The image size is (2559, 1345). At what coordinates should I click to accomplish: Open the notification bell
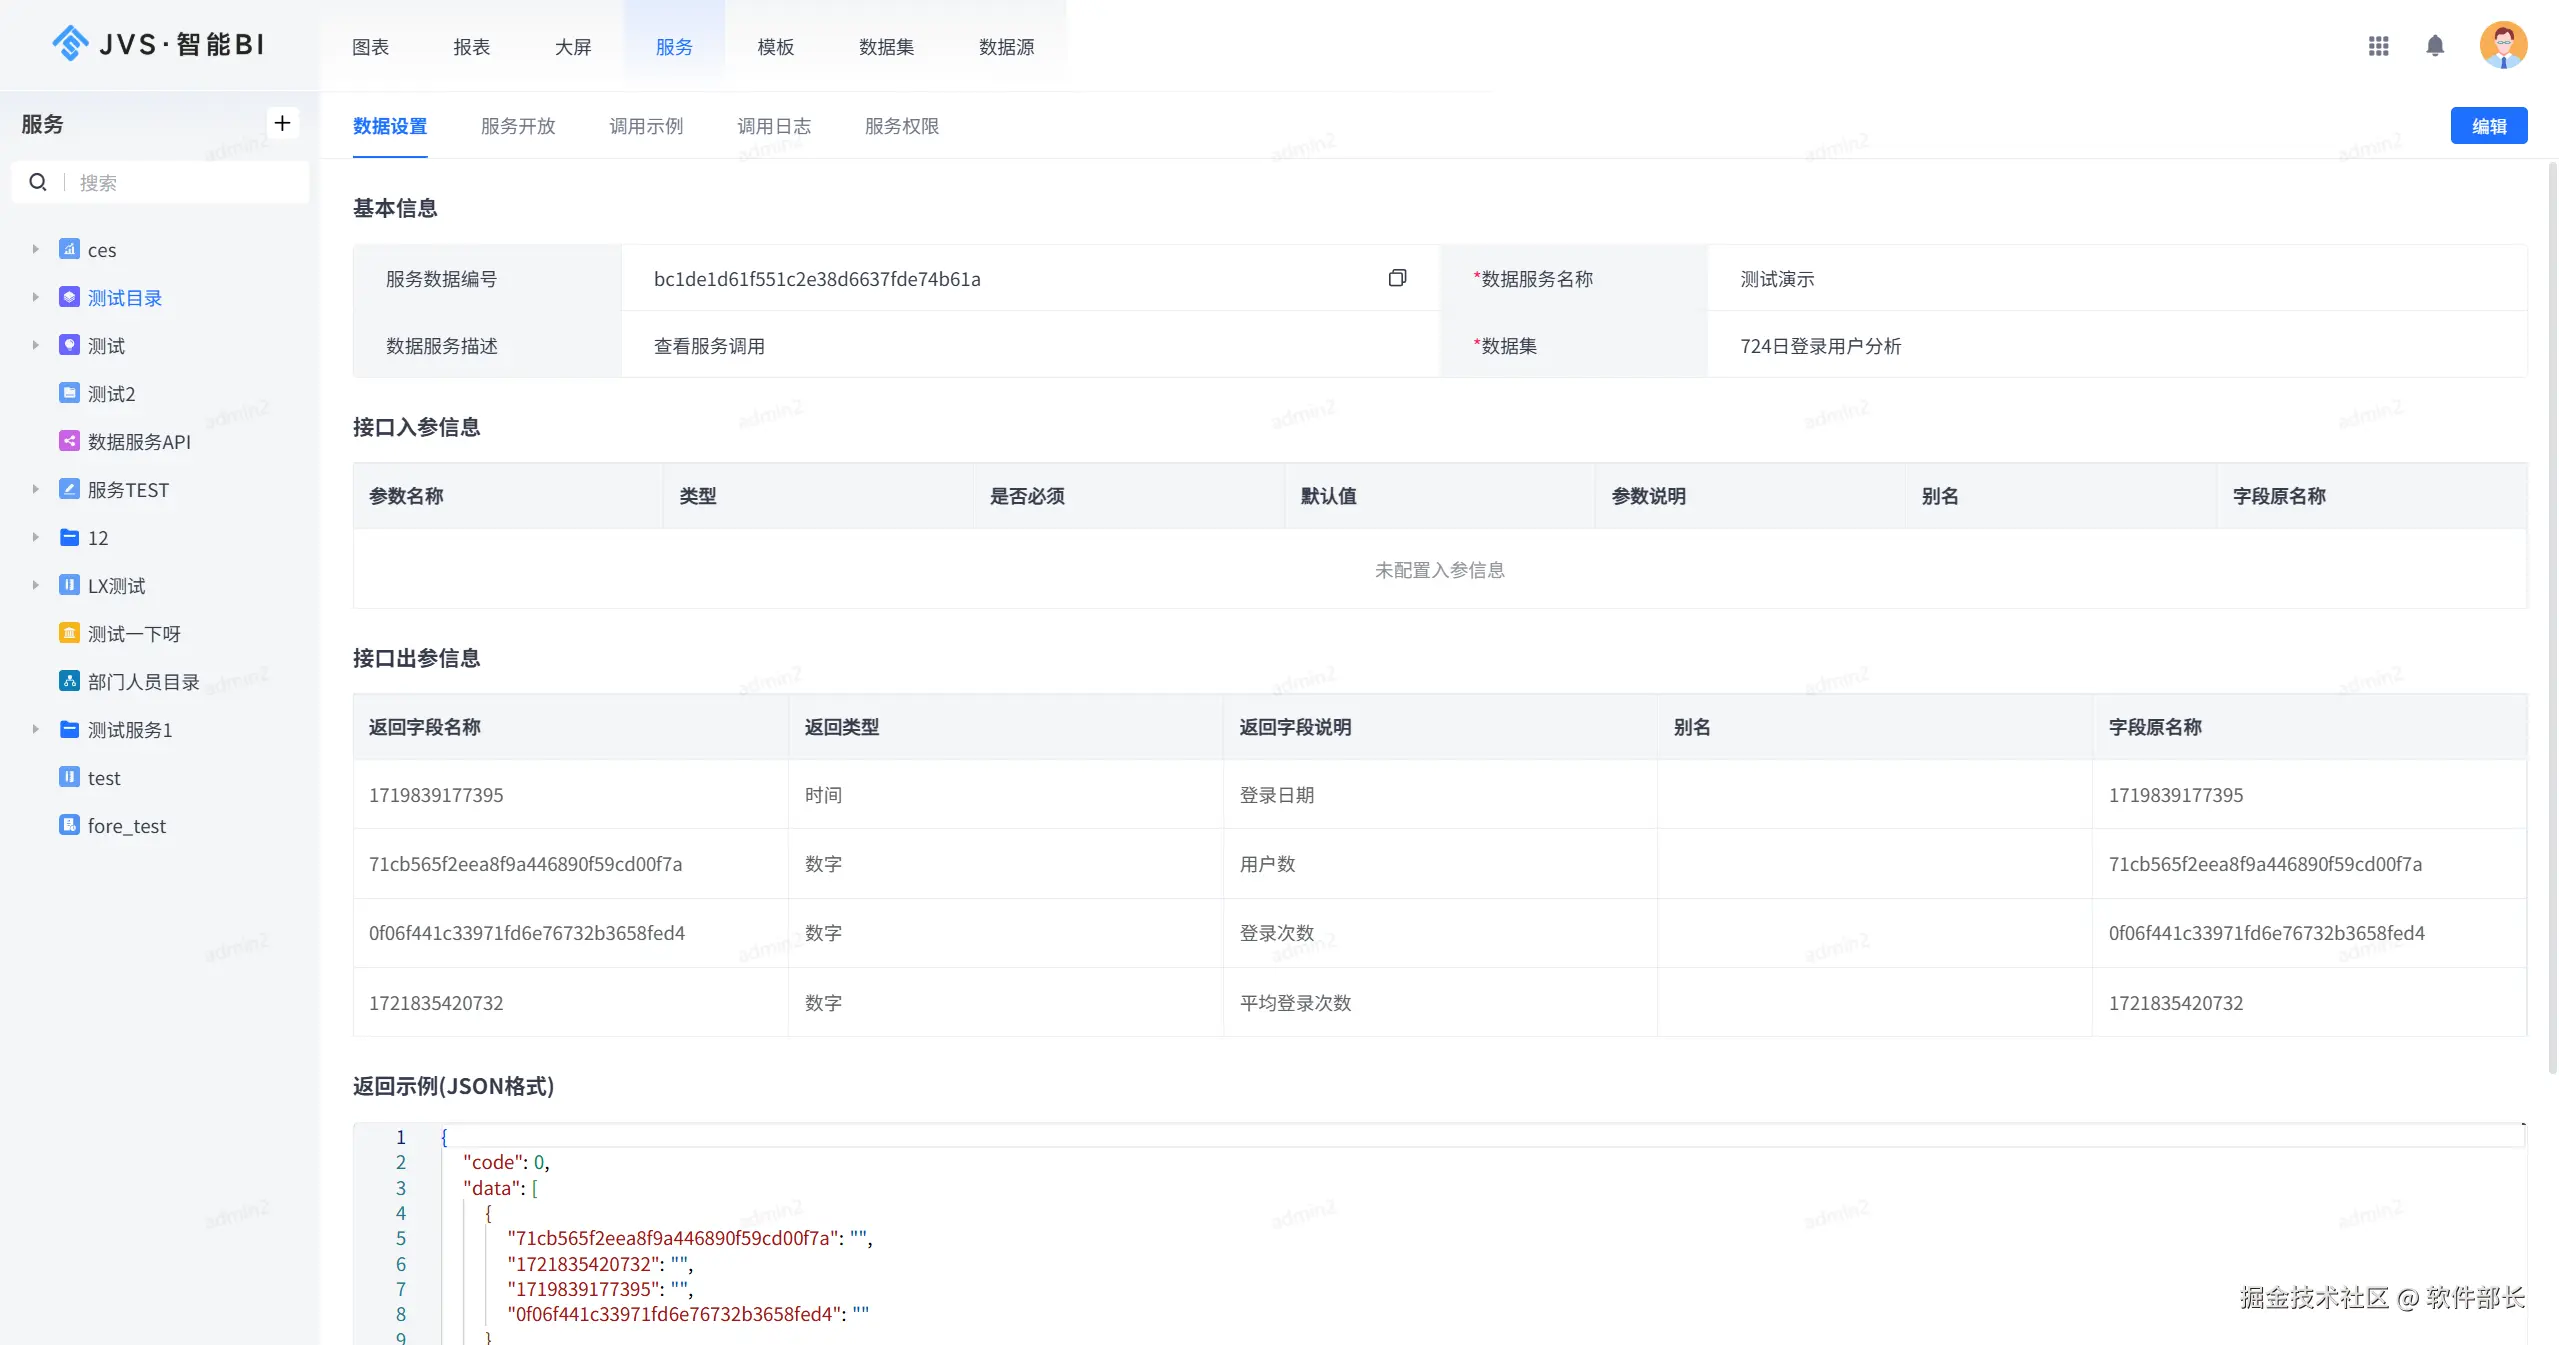(x=2435, y=46)
